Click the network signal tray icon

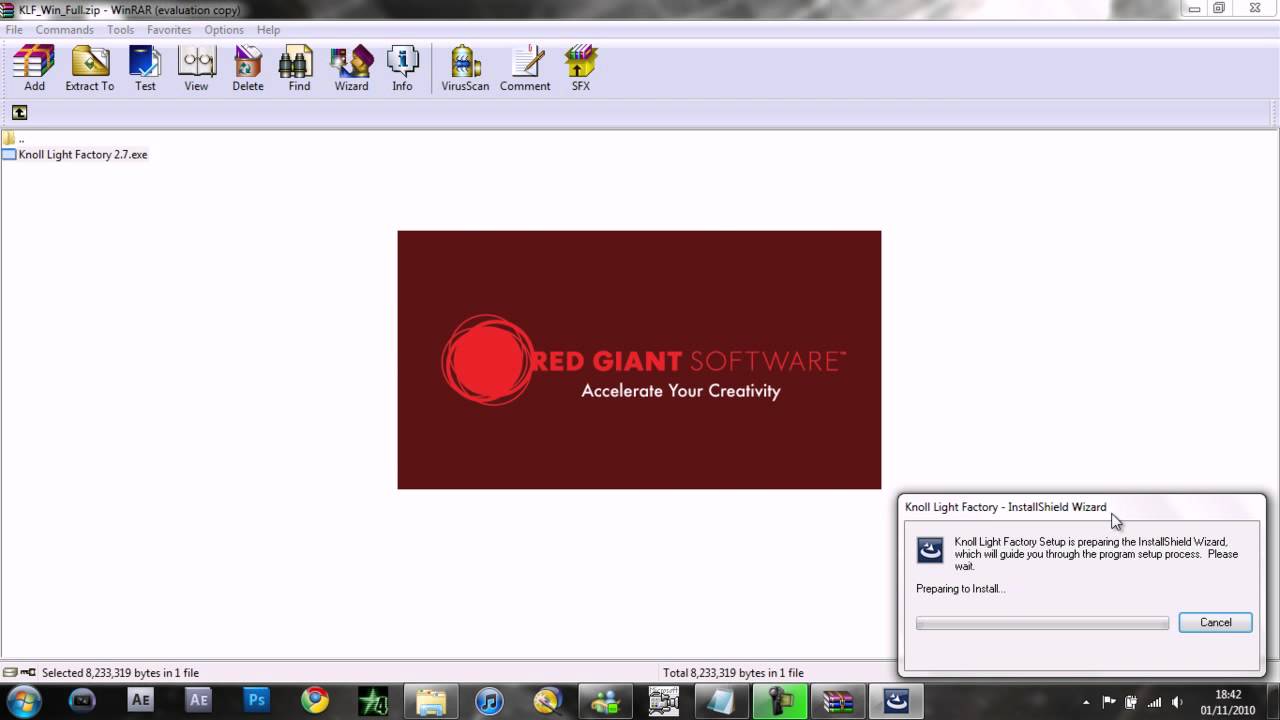1155,702
